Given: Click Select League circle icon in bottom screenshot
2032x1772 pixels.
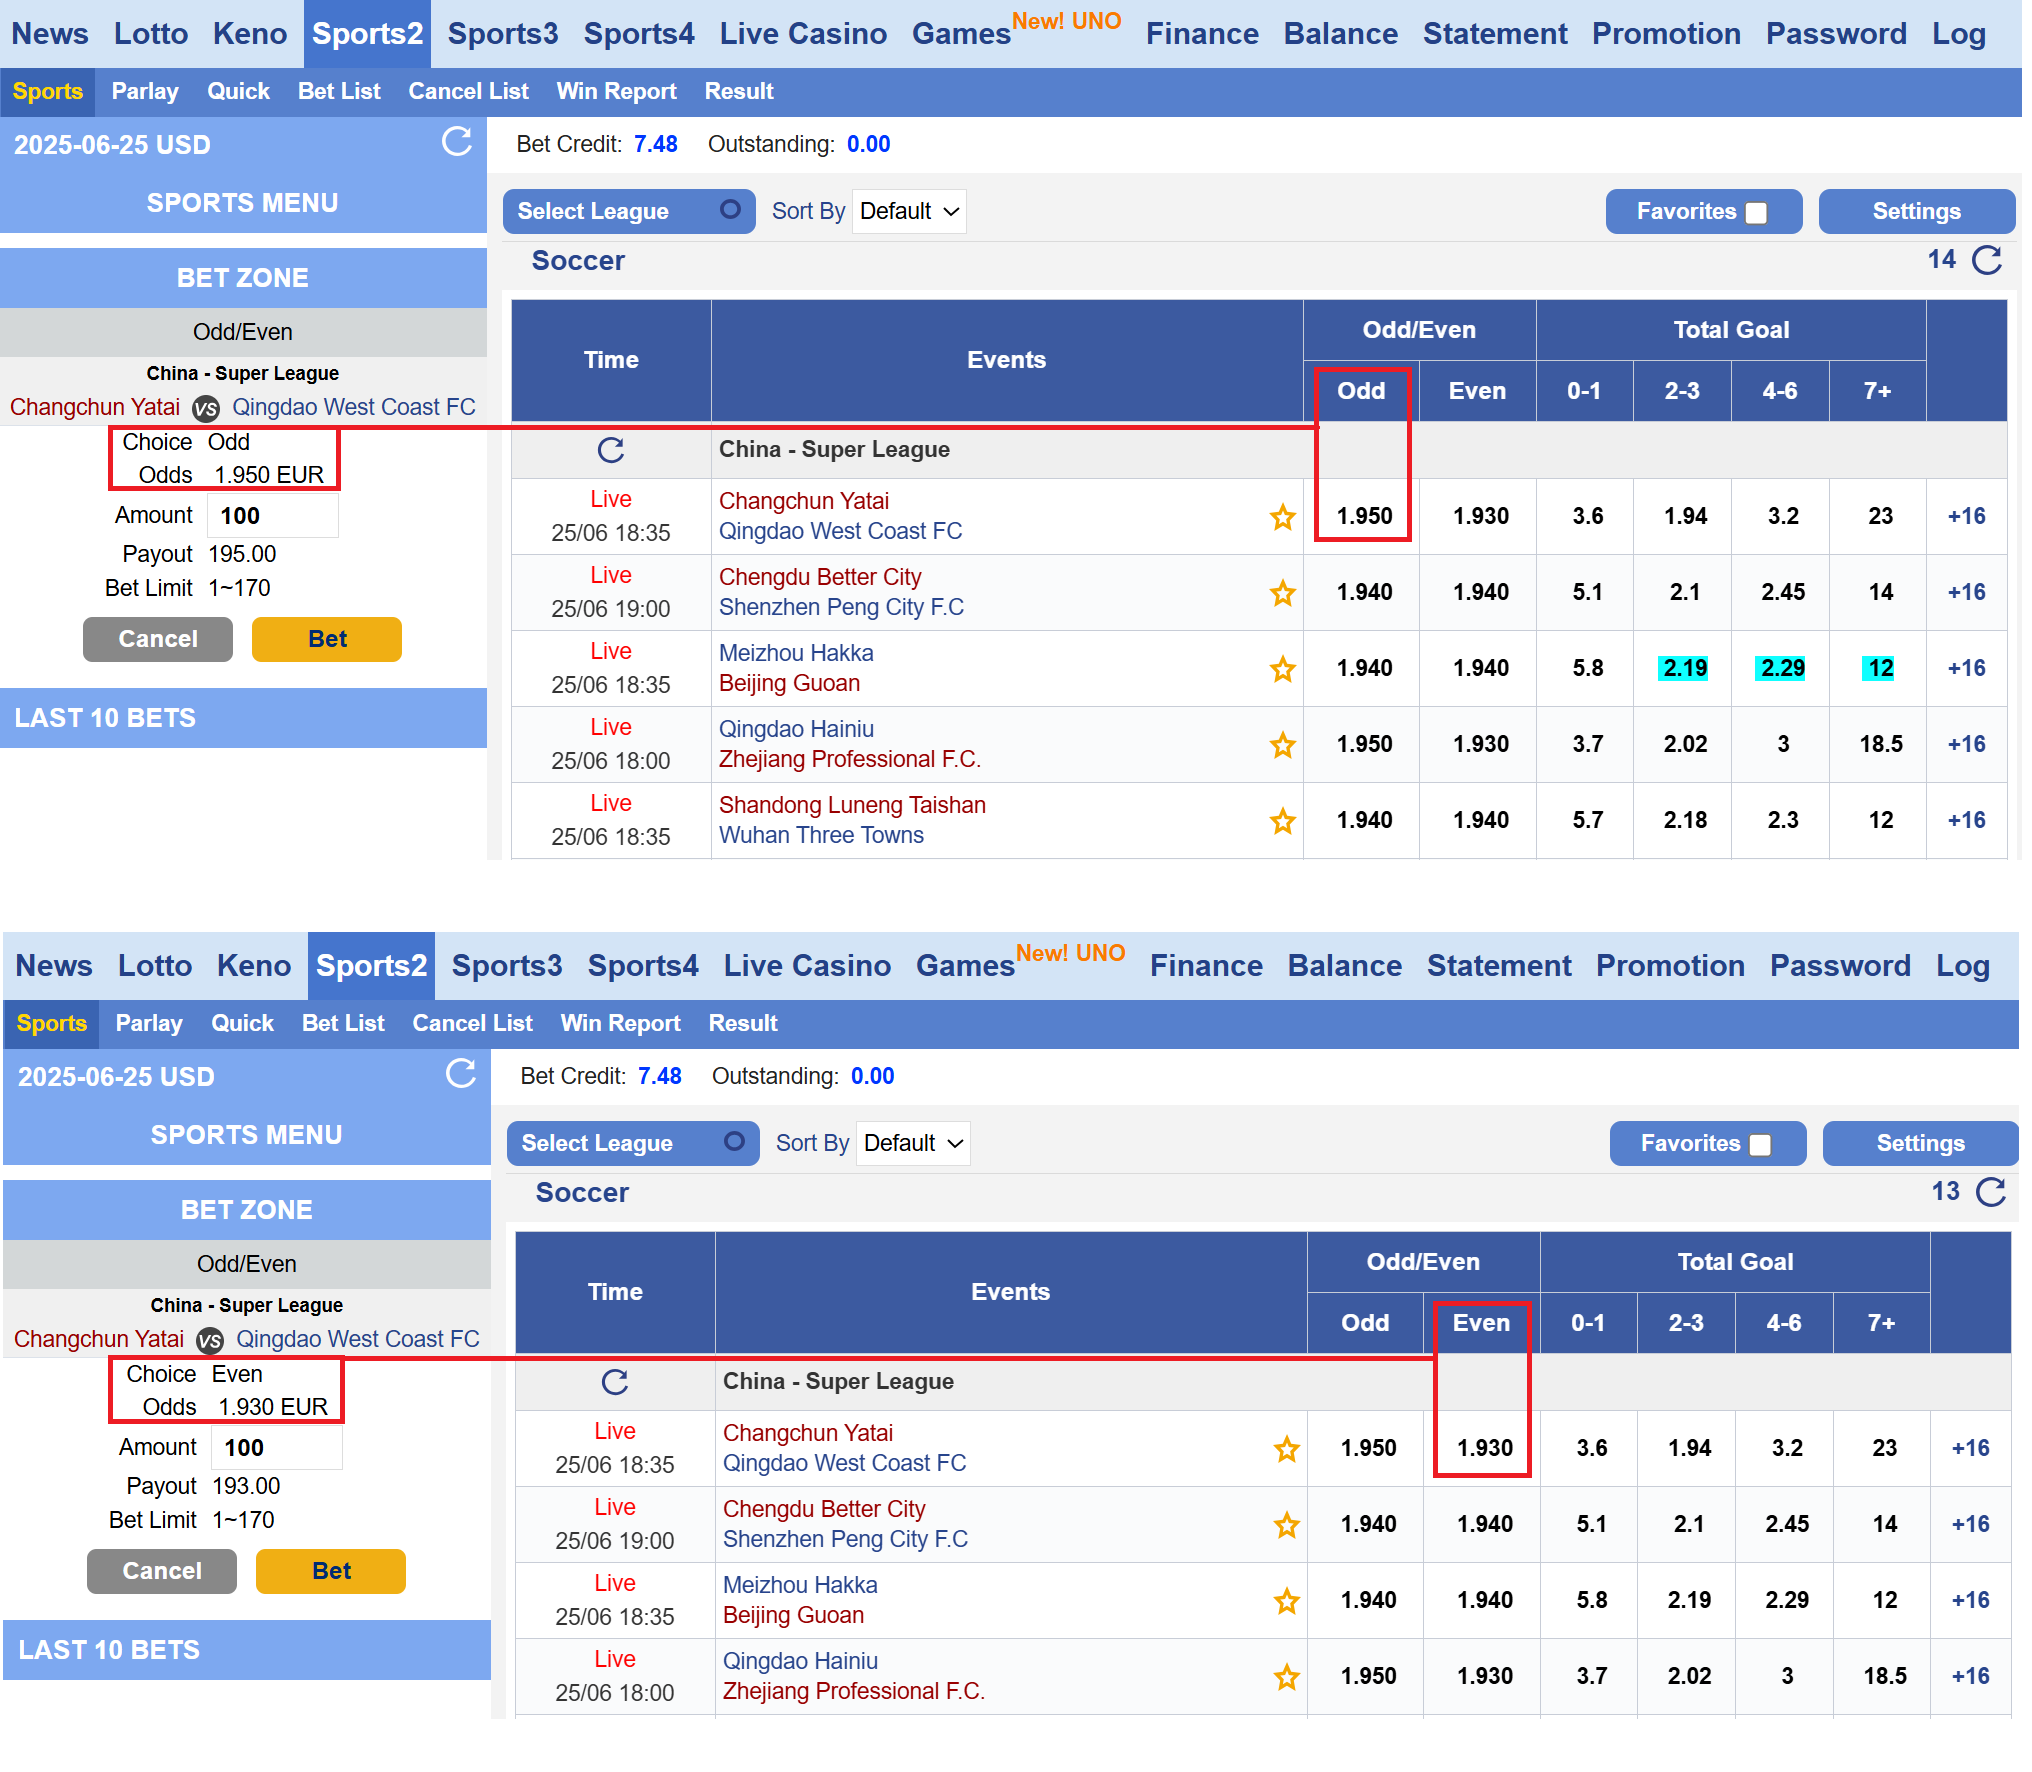Looking at the screenshot, I should click(x=735, y=1141).
